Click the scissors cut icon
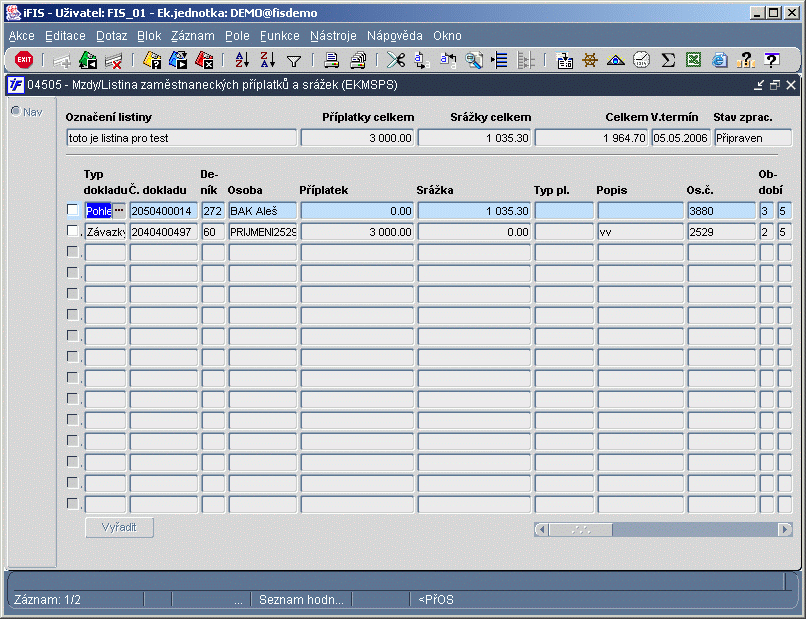 [x=396, y=60]
